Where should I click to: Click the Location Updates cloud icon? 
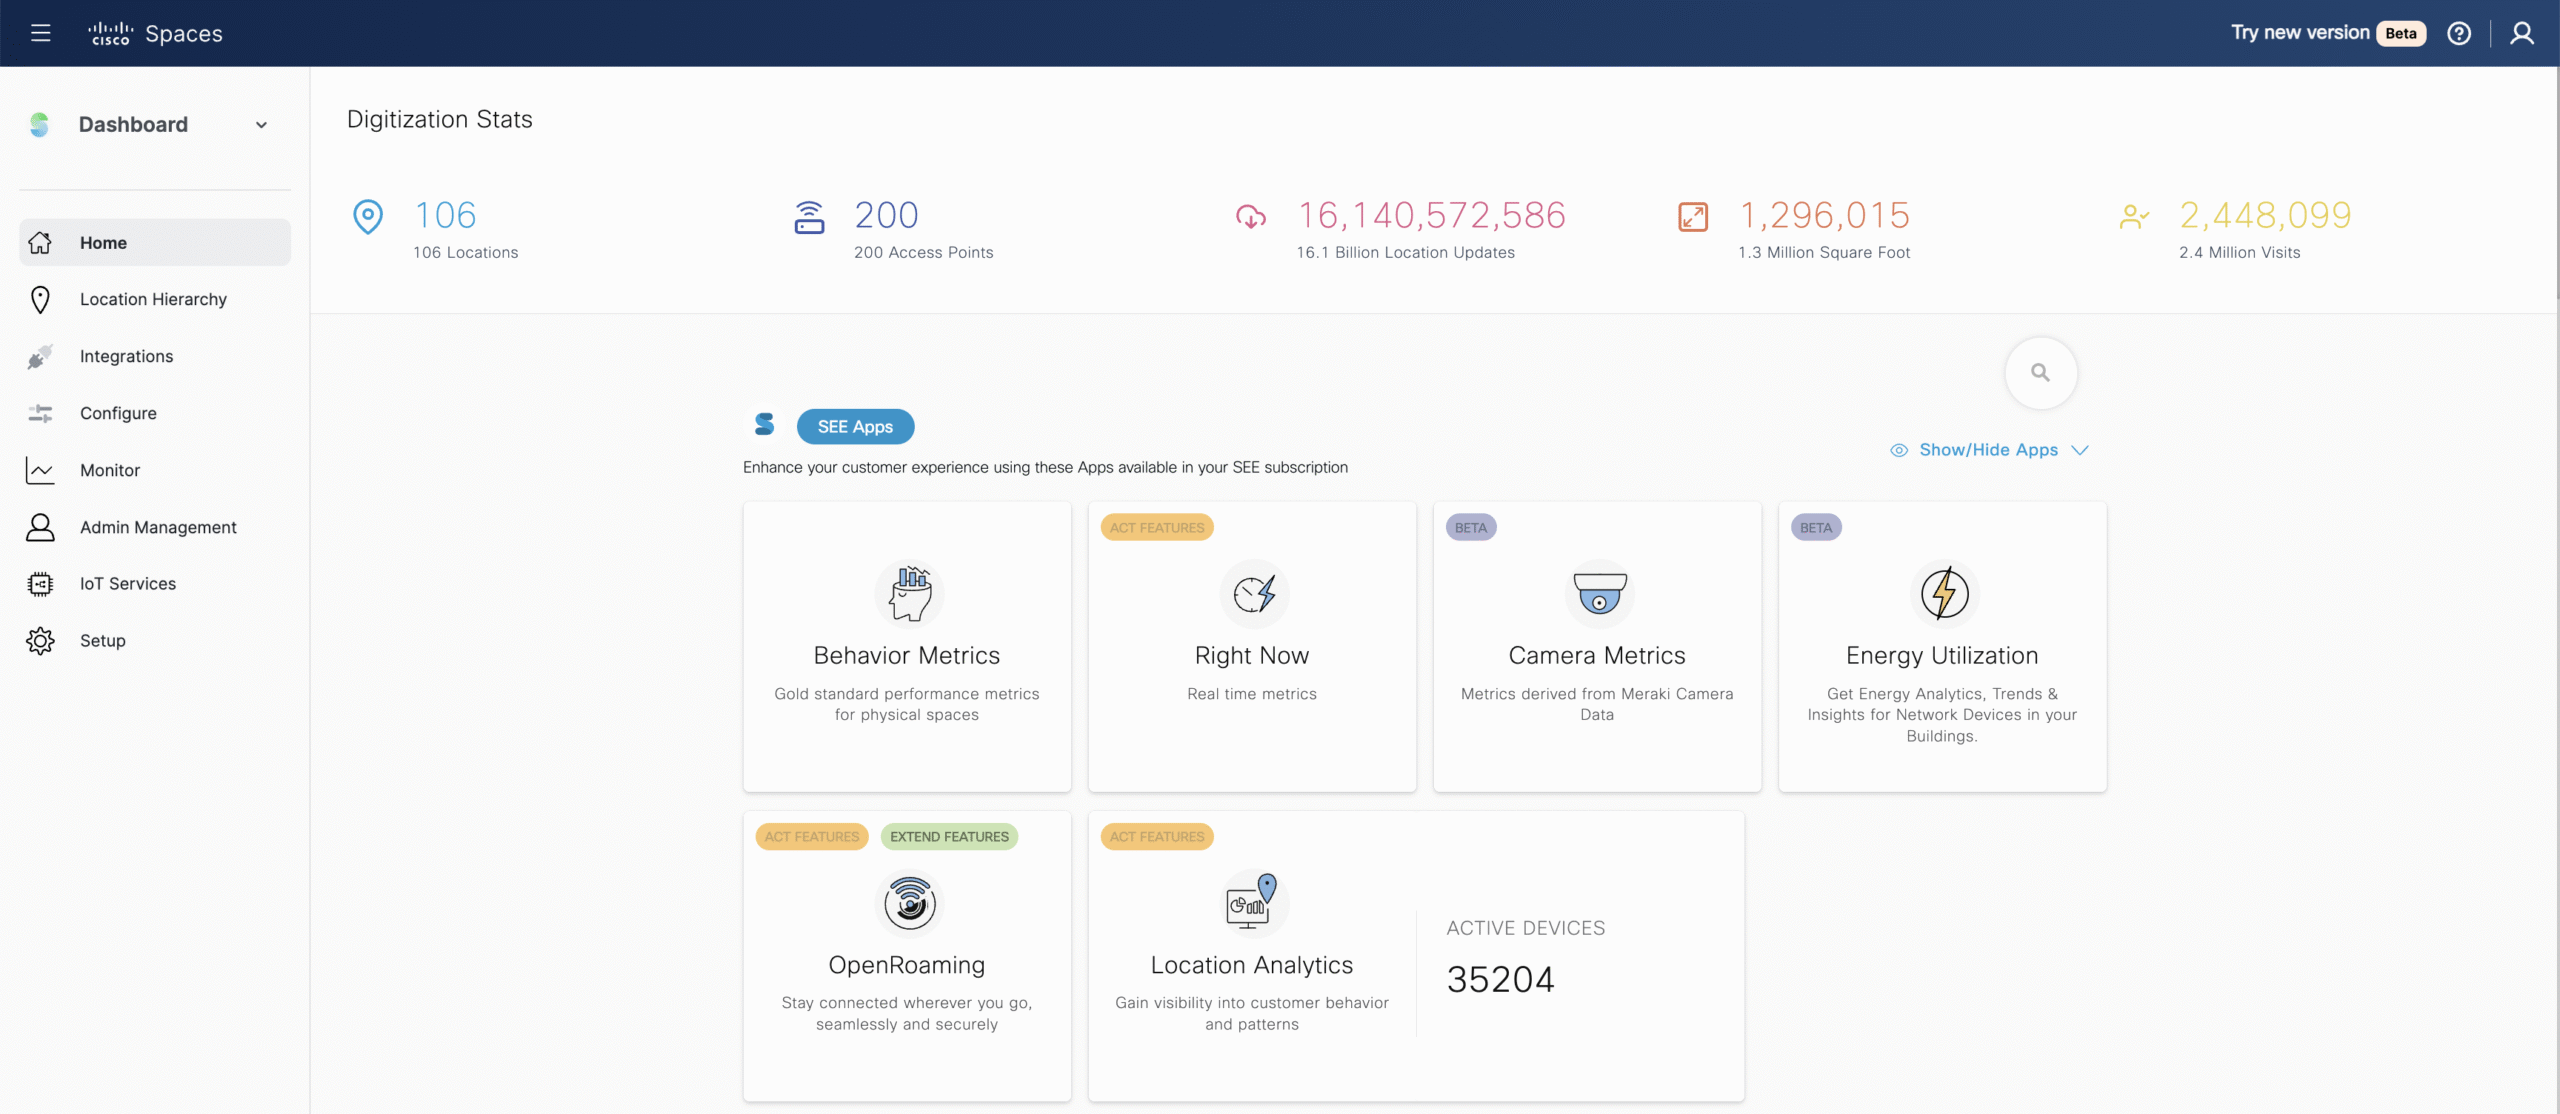[1251, 216]
